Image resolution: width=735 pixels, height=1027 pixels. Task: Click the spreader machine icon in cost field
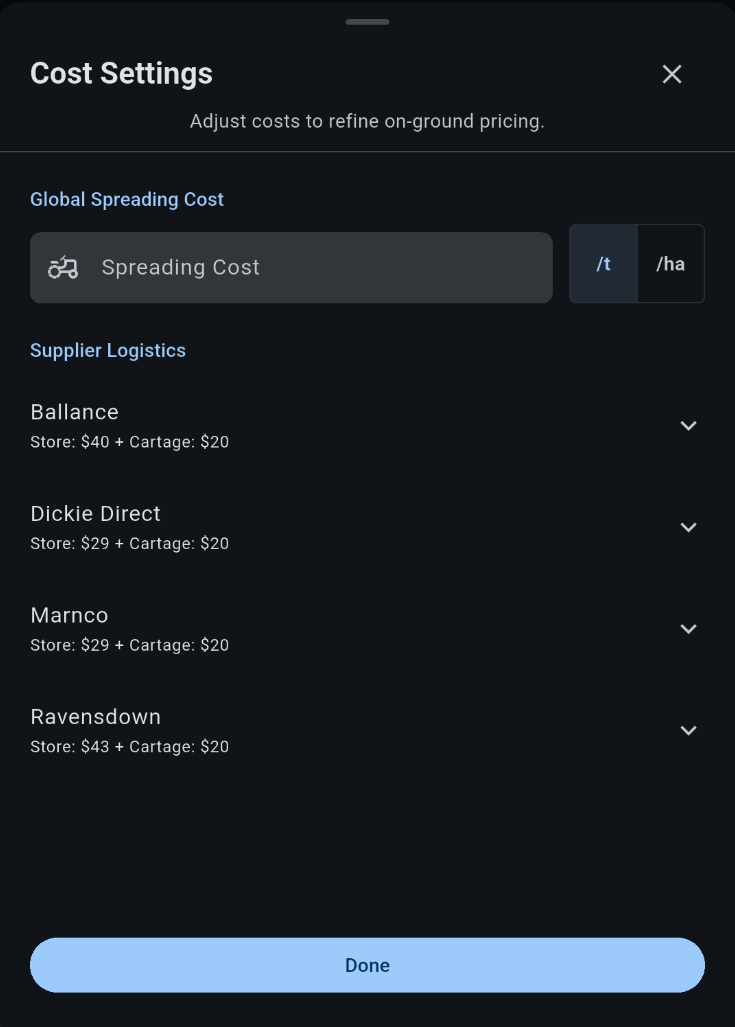(x=62, y=267)
